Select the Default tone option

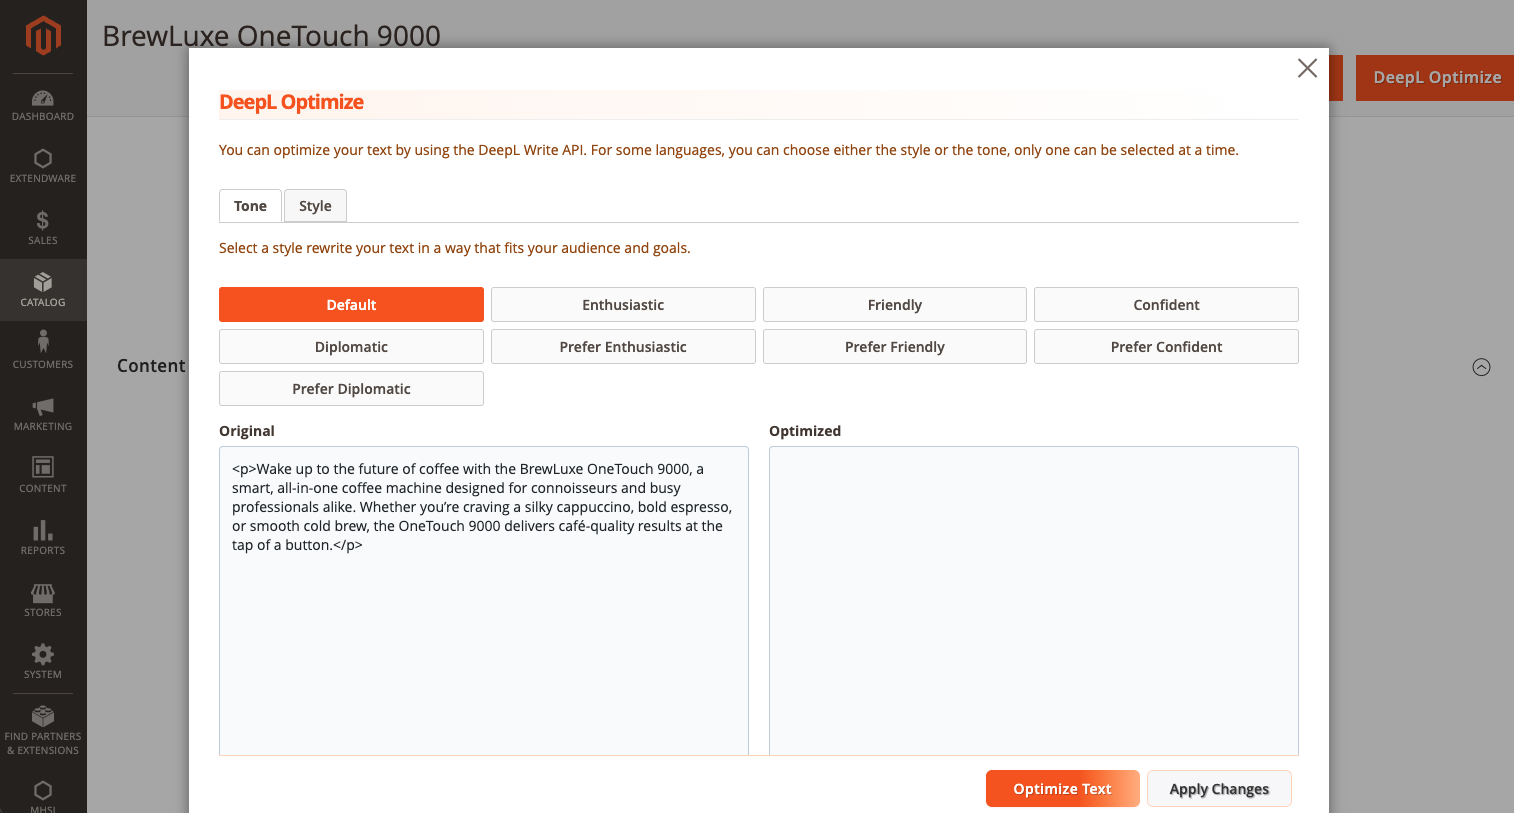coord(351,305)
